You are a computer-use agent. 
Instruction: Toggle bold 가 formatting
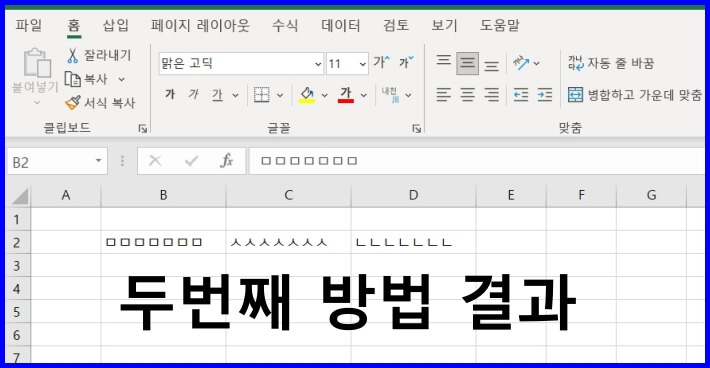coord(170,94)
